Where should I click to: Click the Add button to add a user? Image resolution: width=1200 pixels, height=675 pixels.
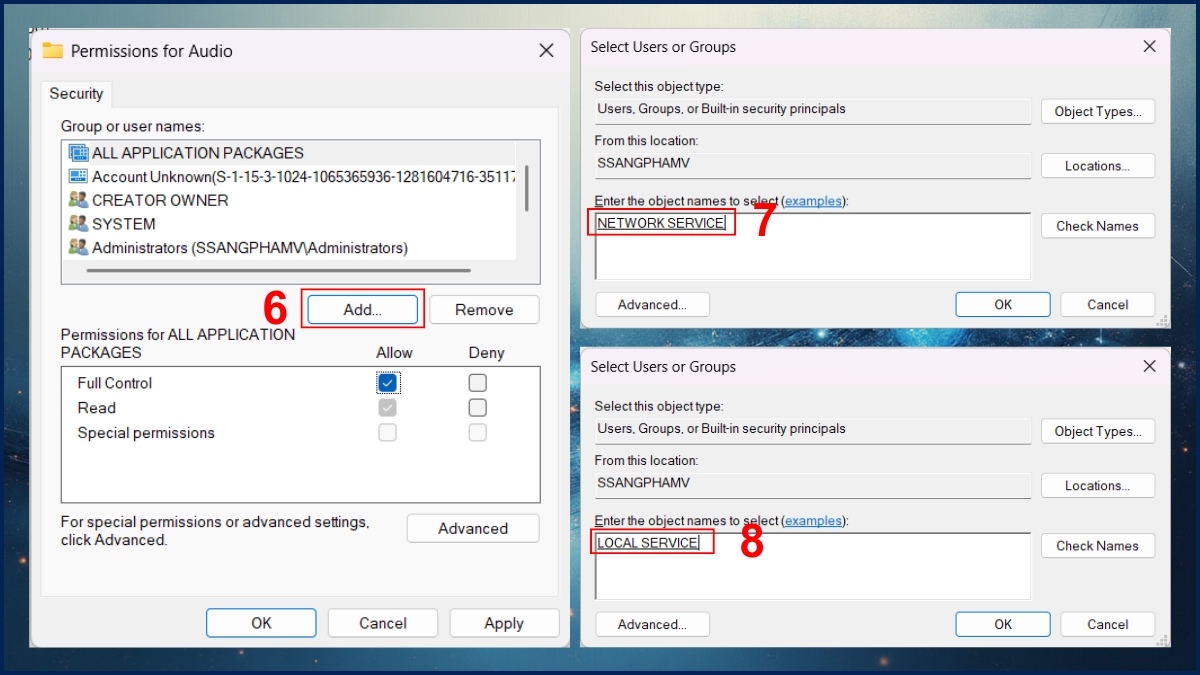click(x=362, y=309)
